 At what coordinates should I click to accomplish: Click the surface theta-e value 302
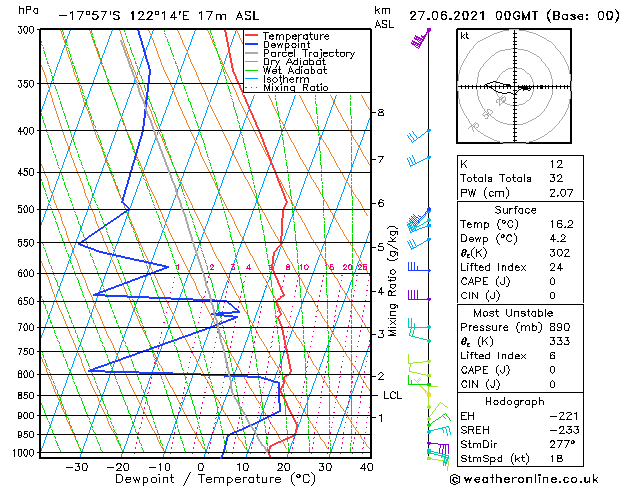[560, 253]
